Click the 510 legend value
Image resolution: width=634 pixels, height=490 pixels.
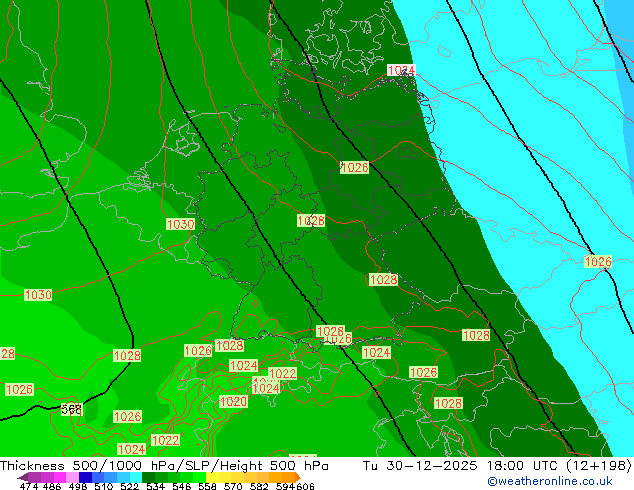coord(104,486)
